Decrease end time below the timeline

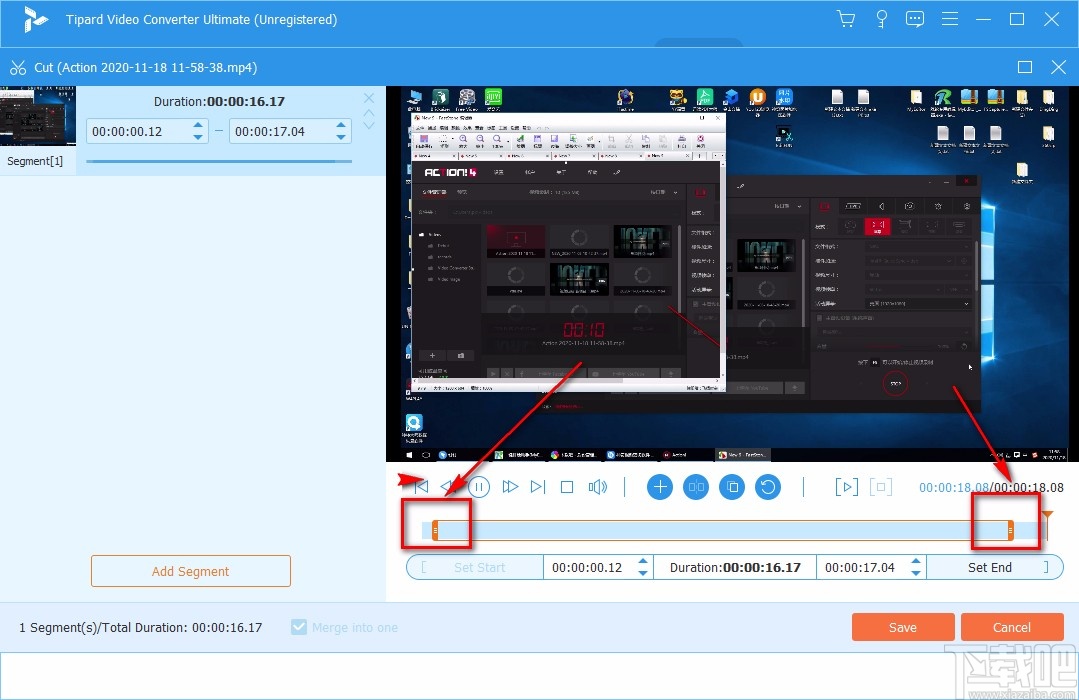(x=916, y=573)
